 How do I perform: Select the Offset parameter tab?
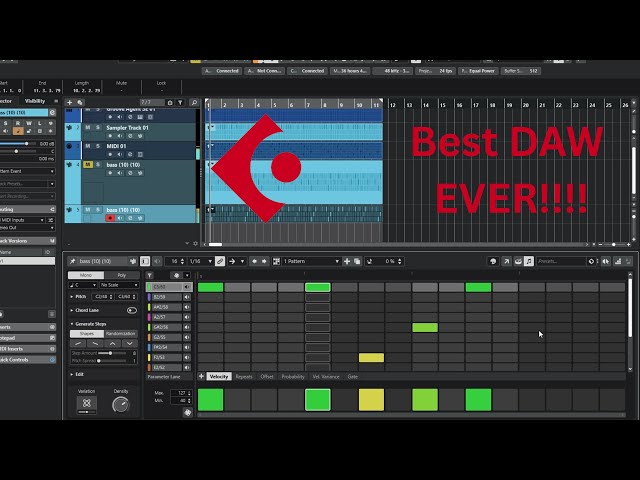pos(267,377)
